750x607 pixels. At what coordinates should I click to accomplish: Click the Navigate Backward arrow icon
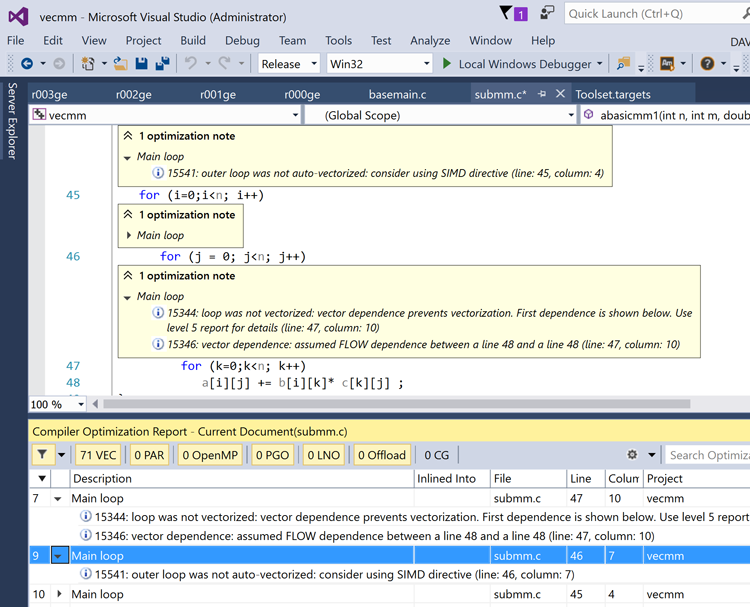pyautogui.click(x=27, y=64)
